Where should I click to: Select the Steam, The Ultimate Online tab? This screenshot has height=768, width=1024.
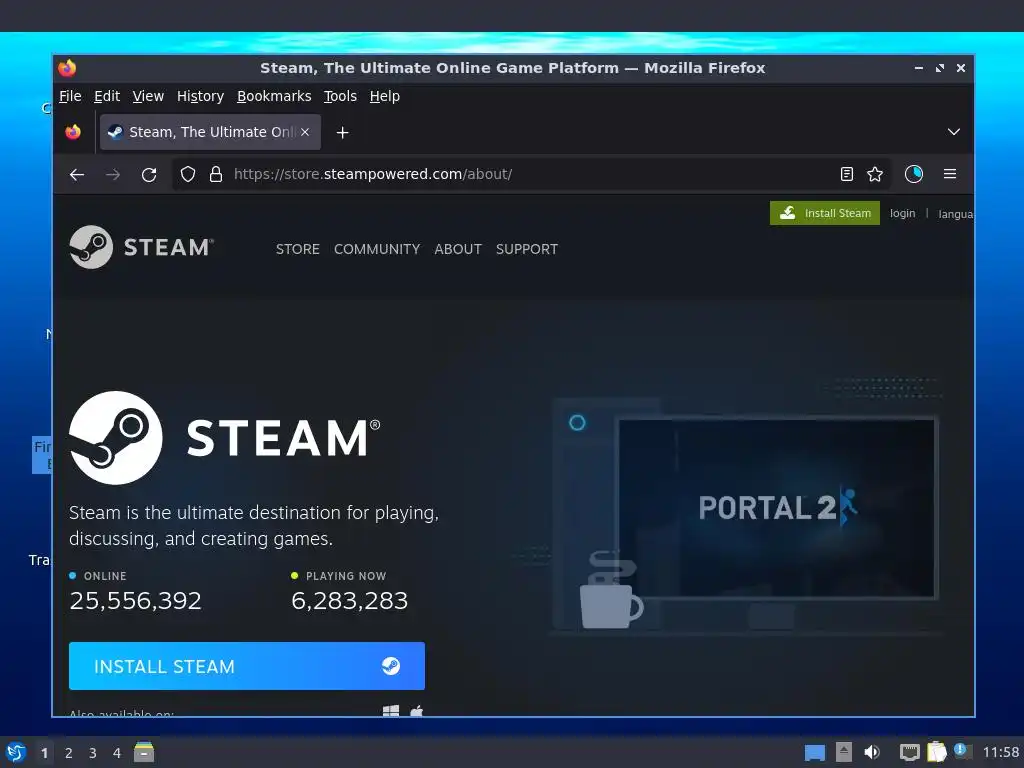tap(210, 132)
